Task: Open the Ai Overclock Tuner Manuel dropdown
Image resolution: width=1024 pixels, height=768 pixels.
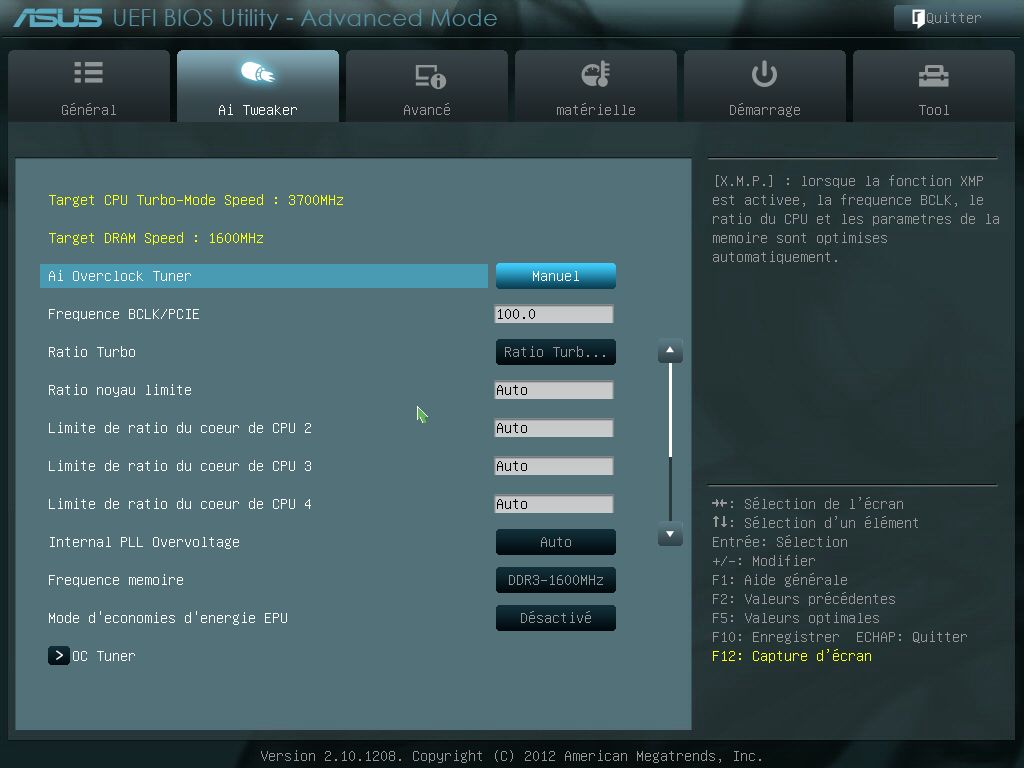Action: (555, 276)
